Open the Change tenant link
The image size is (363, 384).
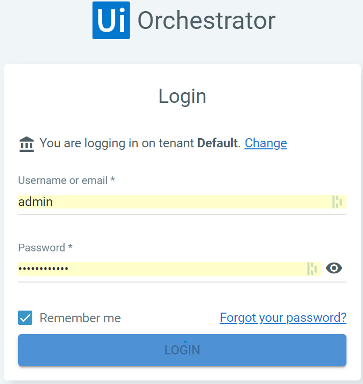point(266,143)
